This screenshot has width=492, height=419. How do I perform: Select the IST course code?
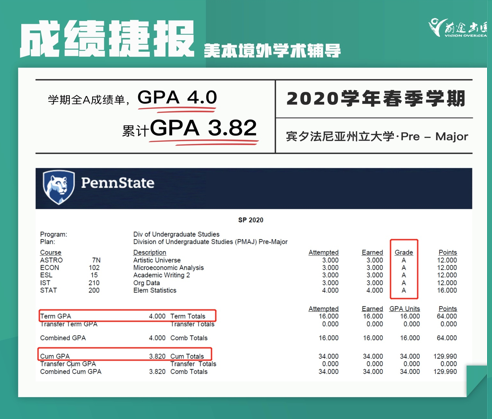pyautogui.click(x=45, y=283)
